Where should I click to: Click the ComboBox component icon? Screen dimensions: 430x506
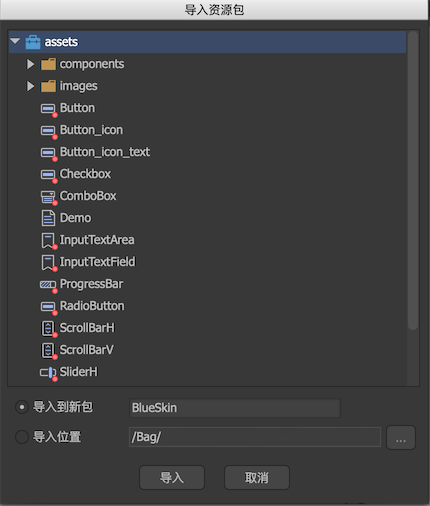[x=49, y=197]
